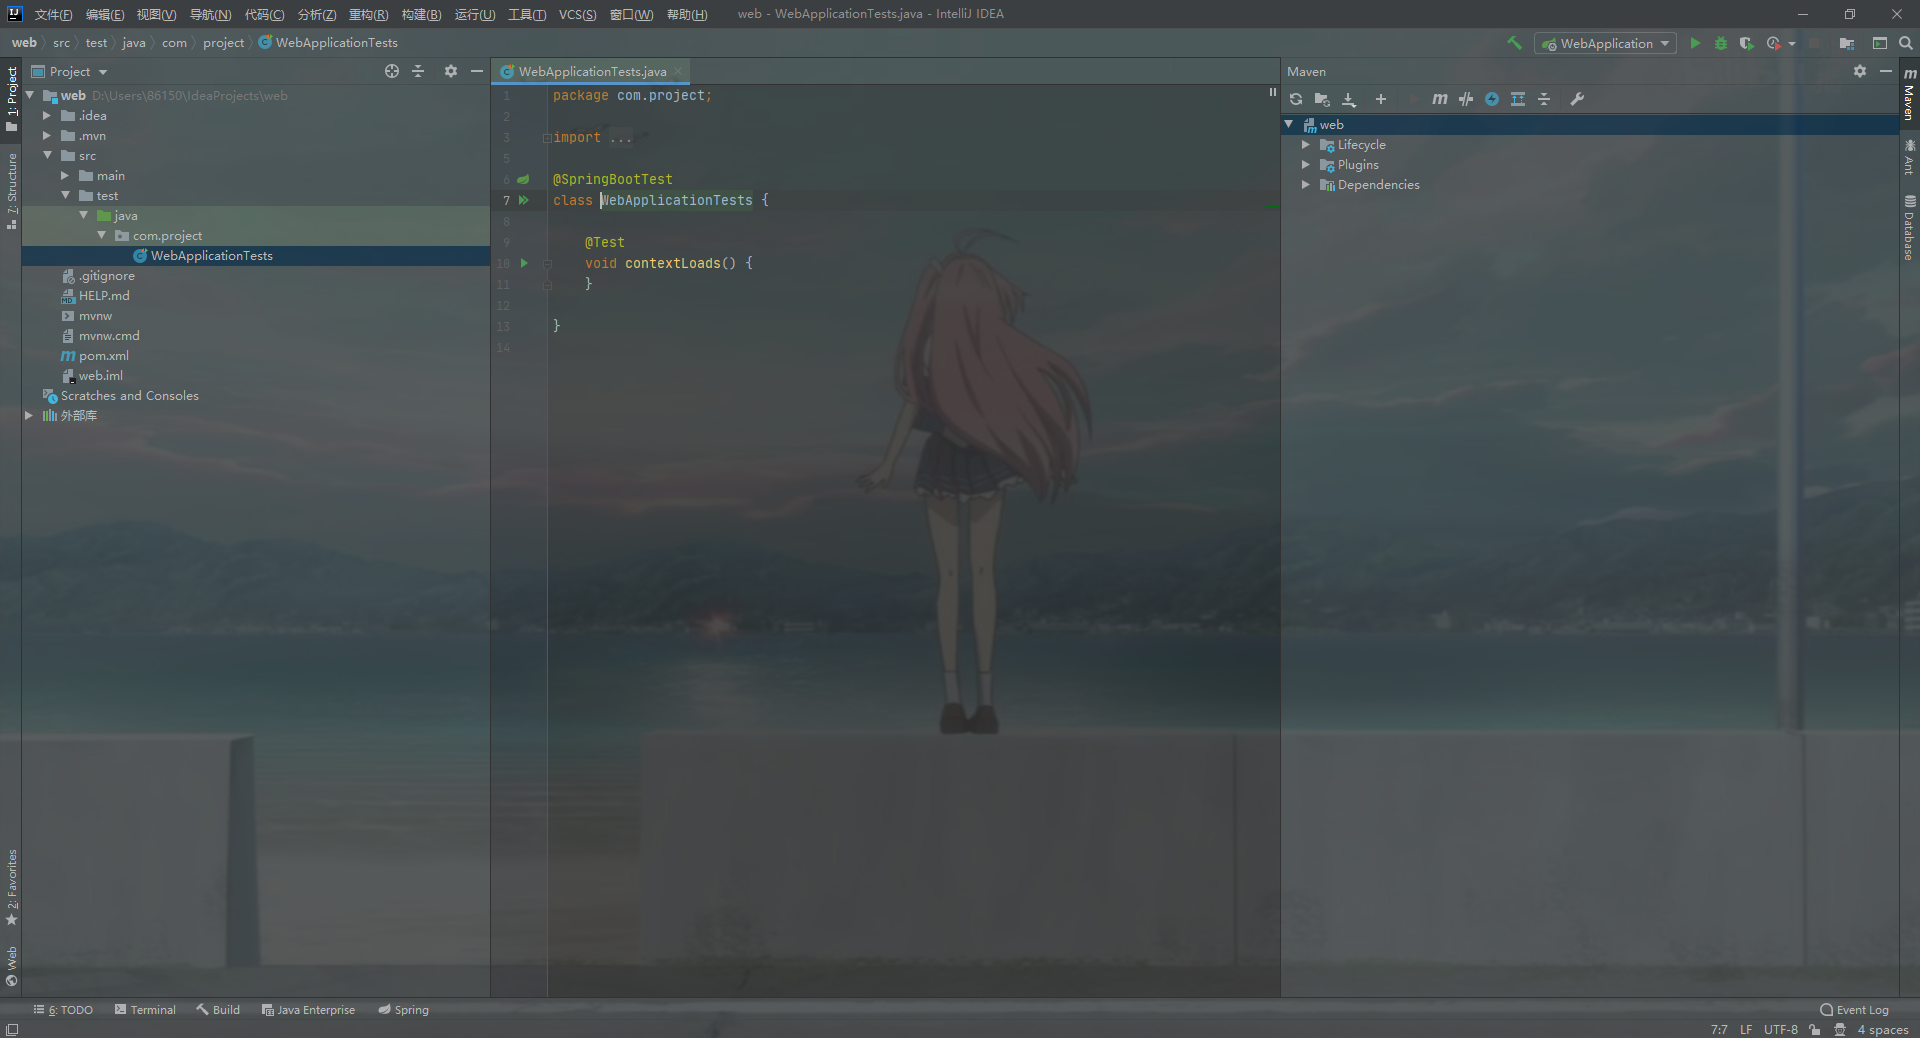Open Structure side tool tab

(x=12, y=191)
